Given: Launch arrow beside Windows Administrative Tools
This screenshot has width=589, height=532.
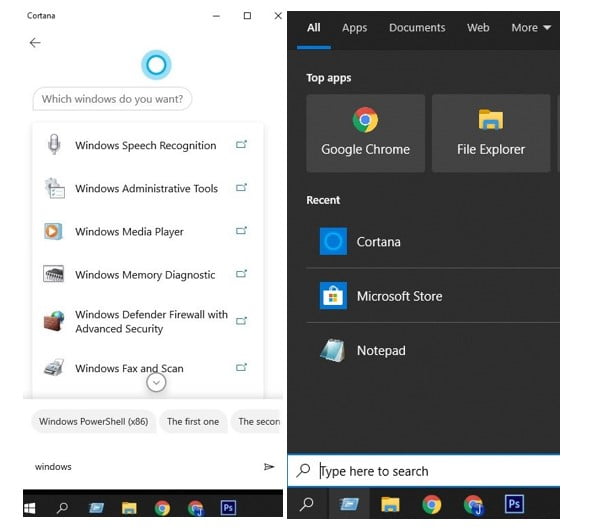Looking at the screenshot, I should (241, 187).
